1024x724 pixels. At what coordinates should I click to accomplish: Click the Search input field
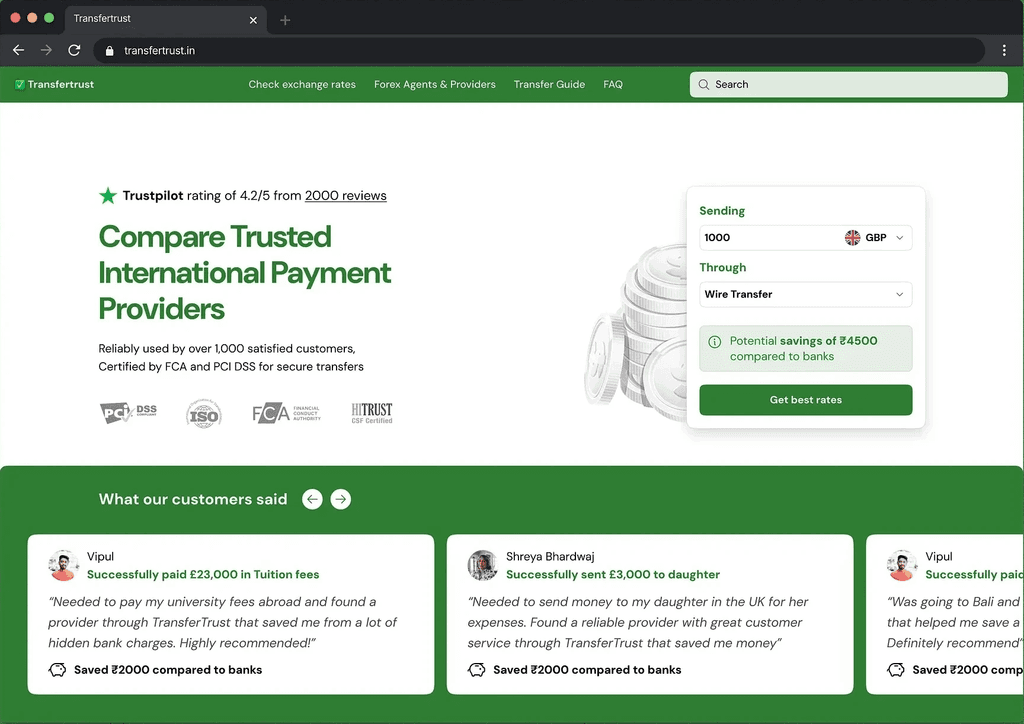click(848, 84)
